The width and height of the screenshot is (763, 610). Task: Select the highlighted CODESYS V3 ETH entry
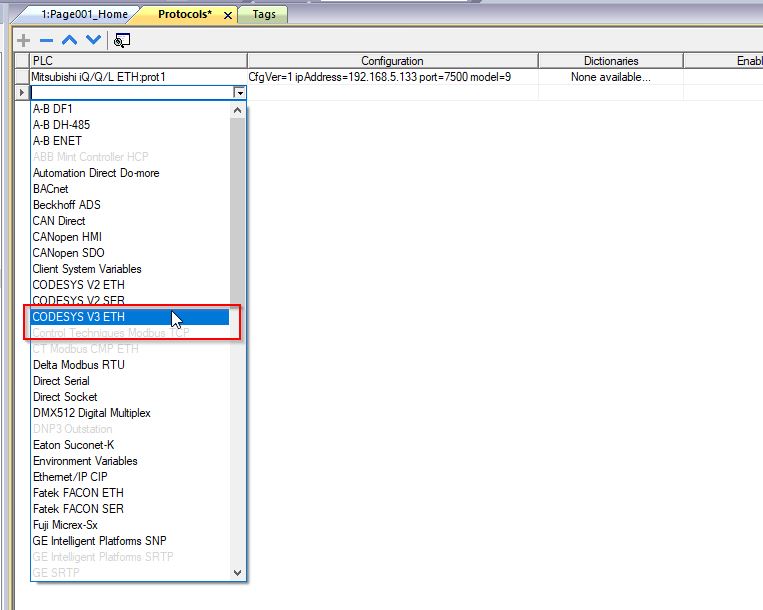point(129,317)
